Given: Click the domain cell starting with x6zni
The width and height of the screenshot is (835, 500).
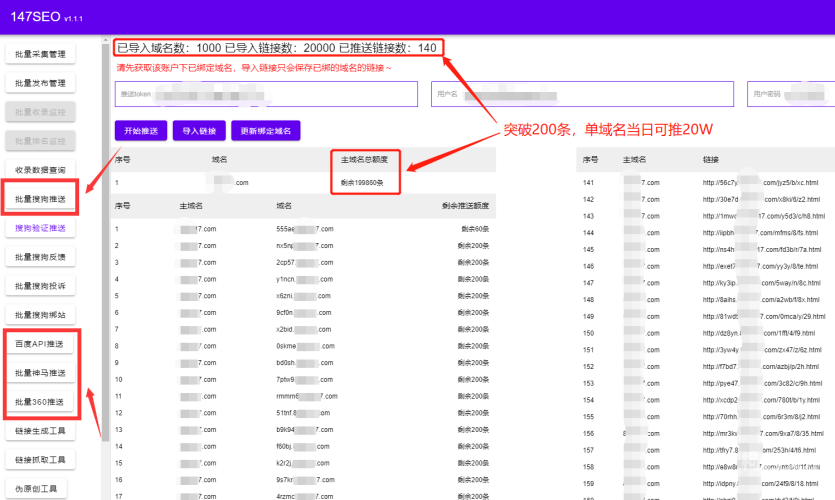Looking at the screenshot, I should click(x=304, y=296).
